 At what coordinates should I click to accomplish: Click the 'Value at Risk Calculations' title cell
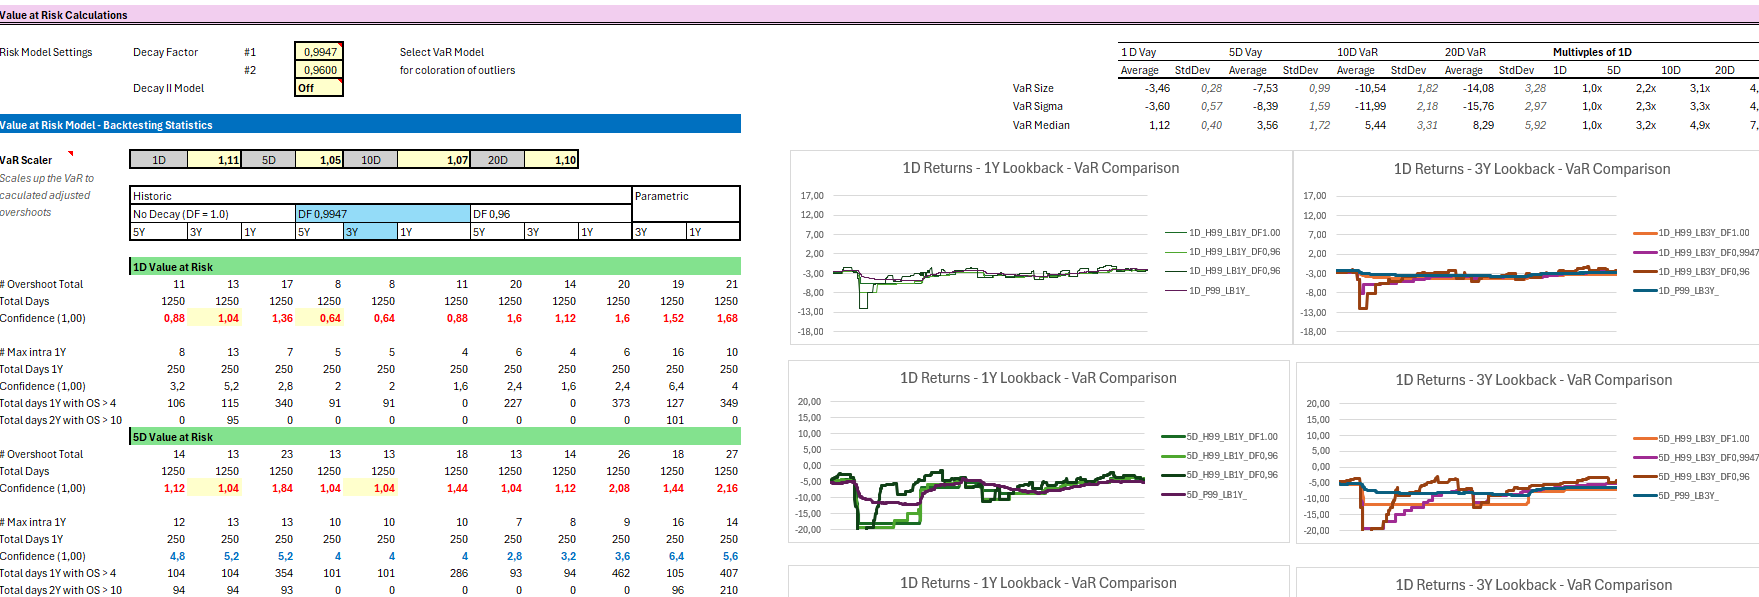pos(64,15)
